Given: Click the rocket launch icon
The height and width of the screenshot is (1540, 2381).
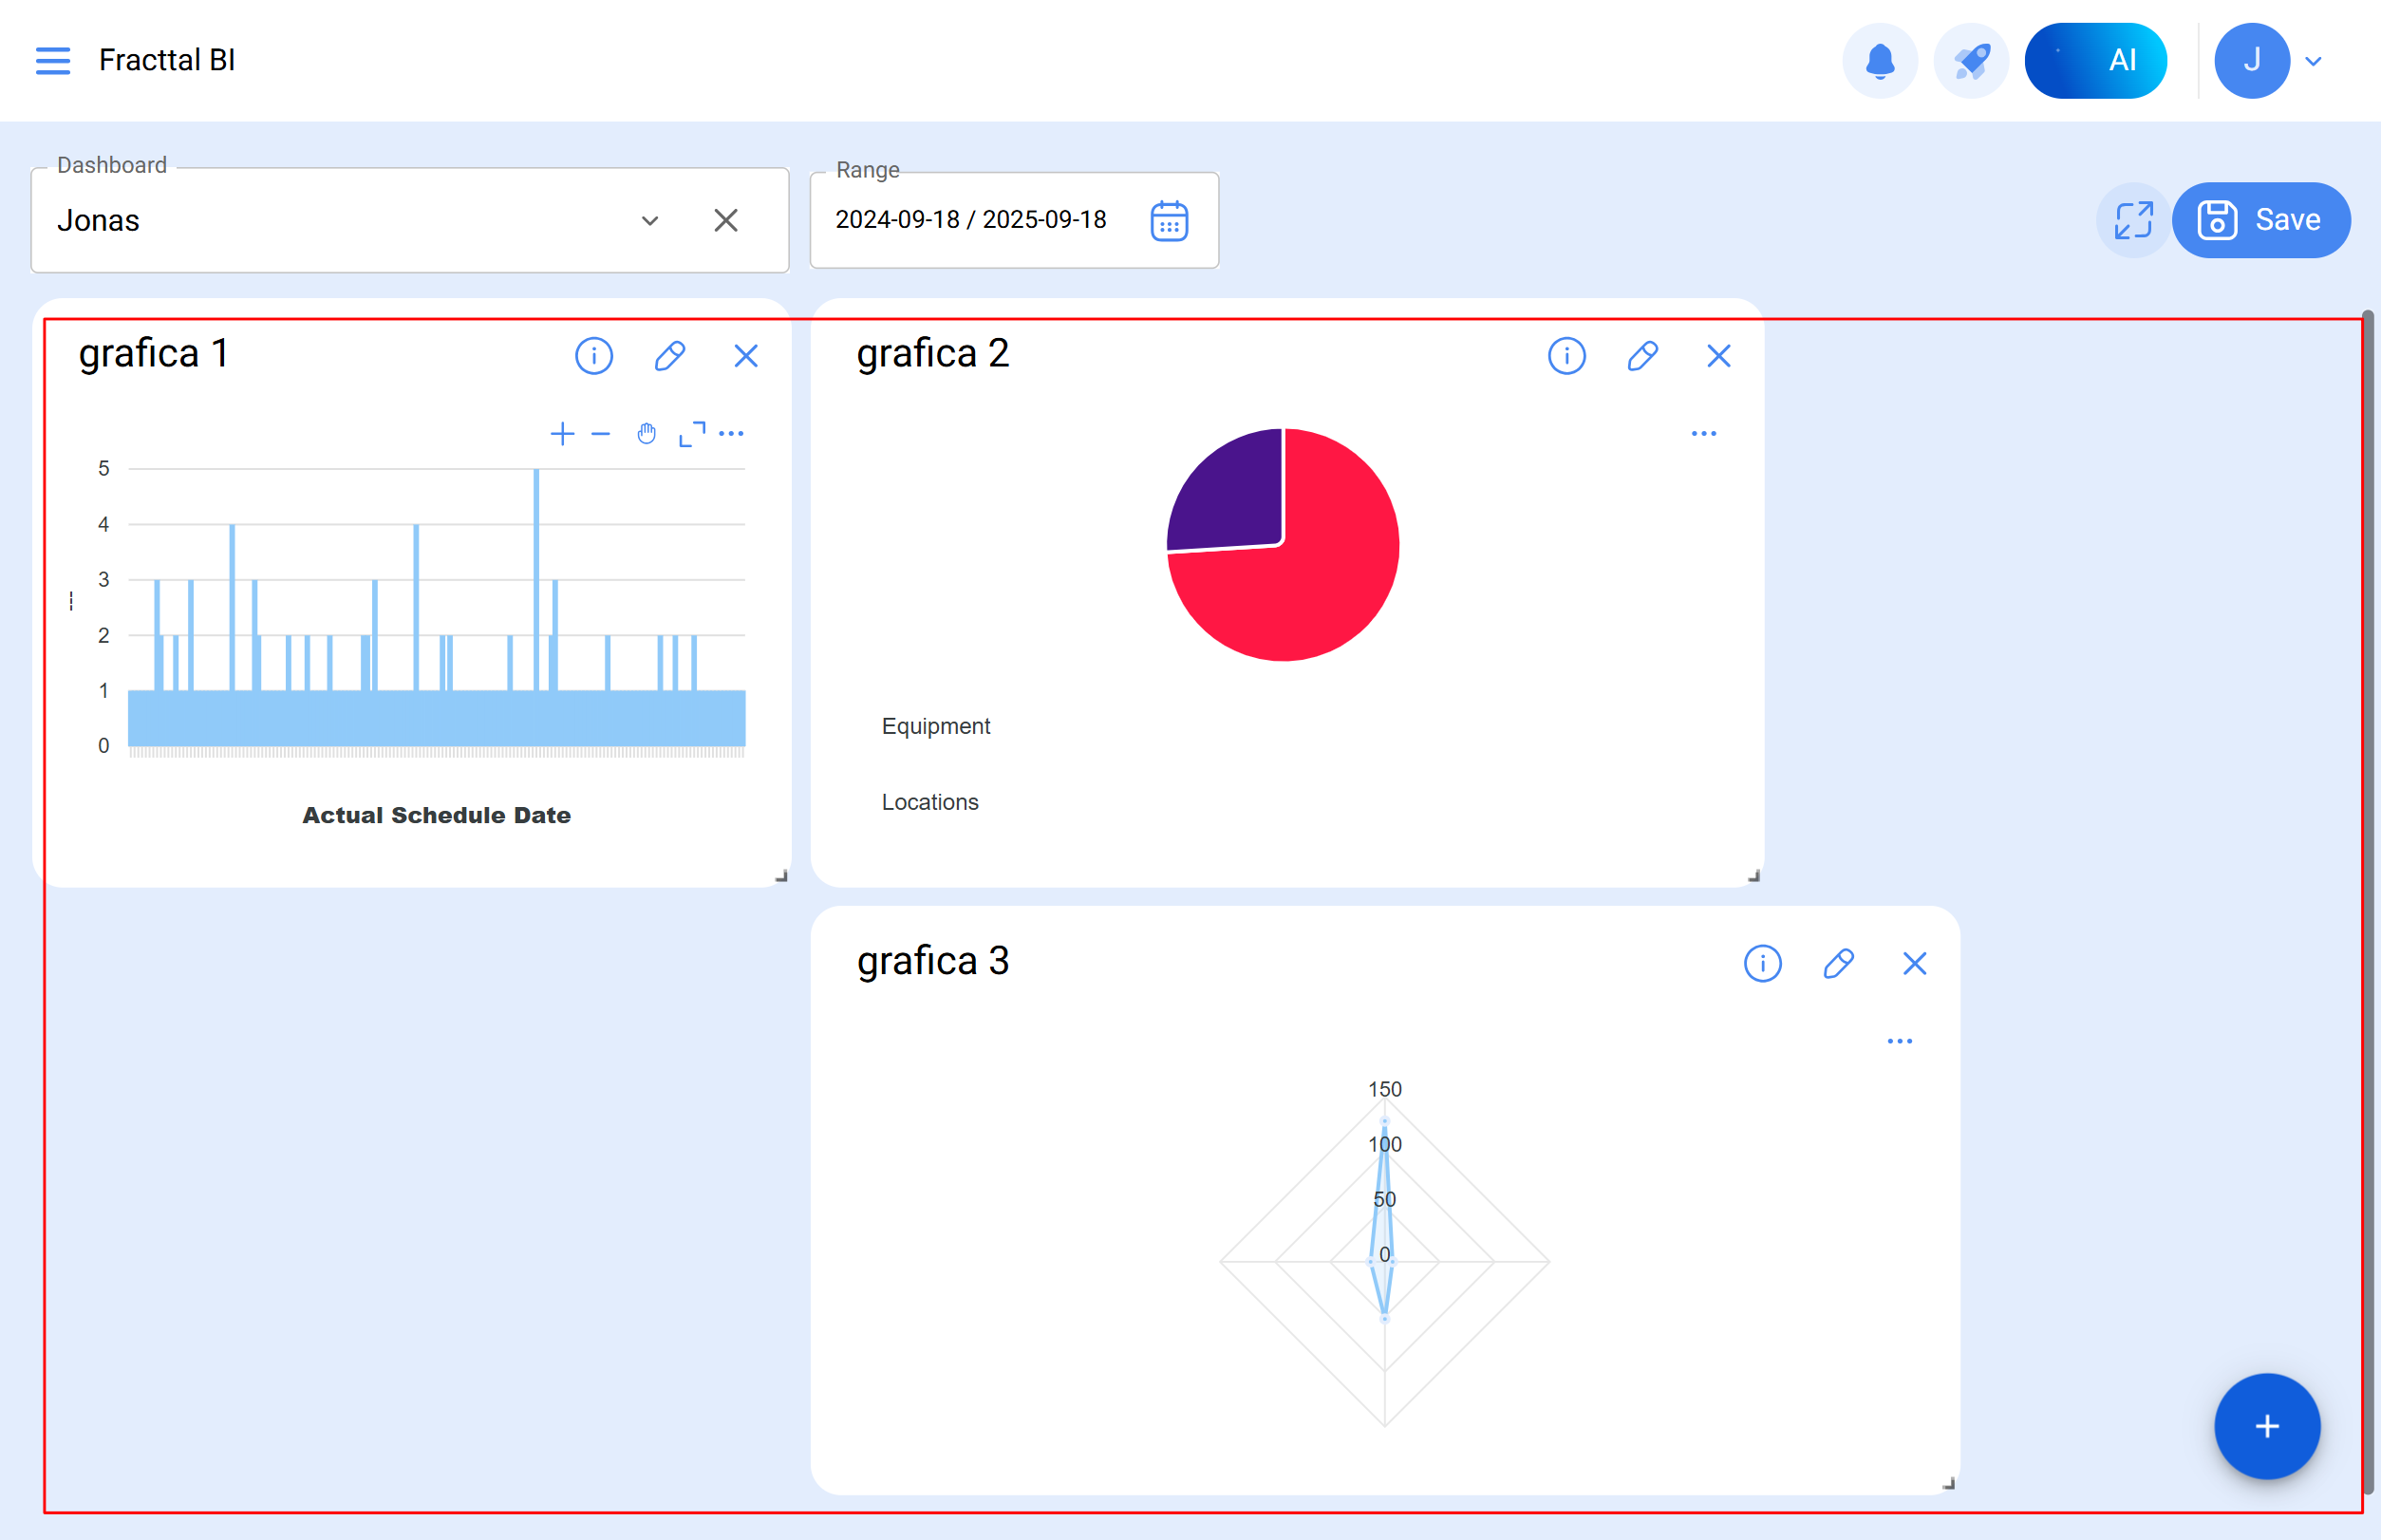Looking at the screenshot, I should pyautogui.click(x=1970, y=61).
